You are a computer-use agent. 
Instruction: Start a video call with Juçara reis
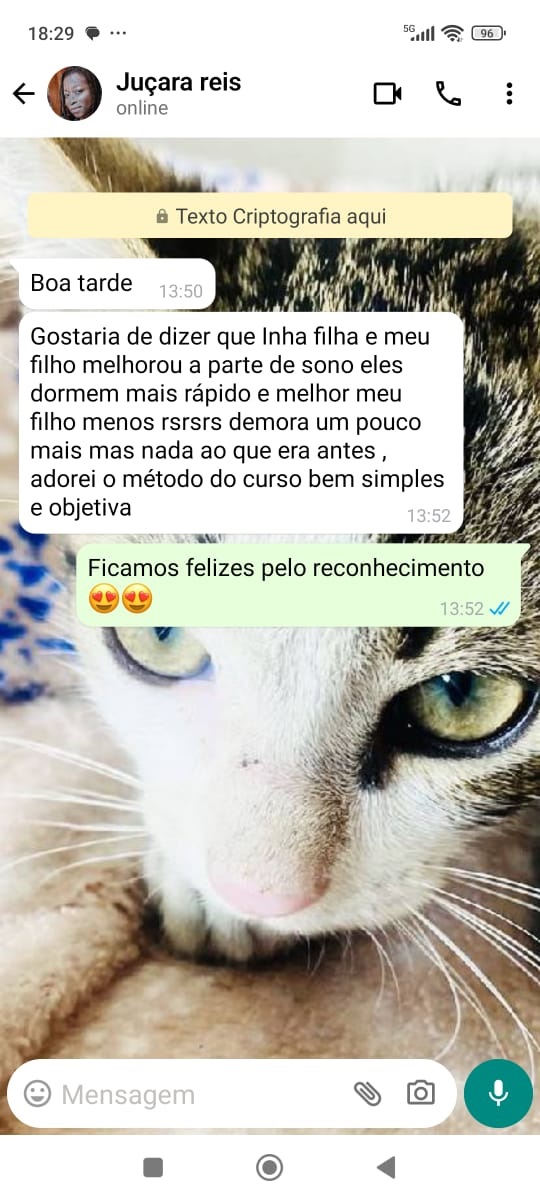click(x=387, y=94)
